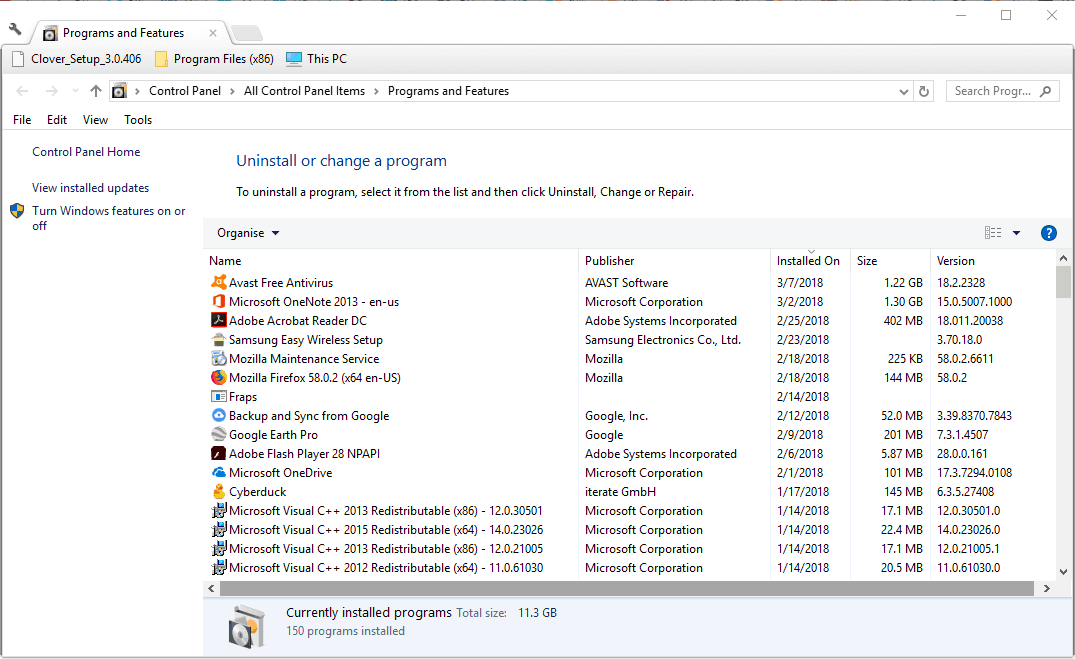Select the Avast Free Antivirus icon

point(219,283)
